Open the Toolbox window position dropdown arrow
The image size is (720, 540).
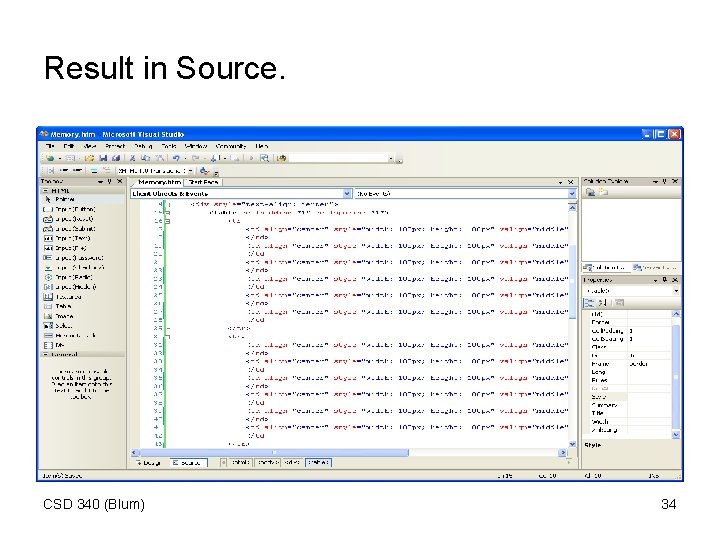coord(100,181)
